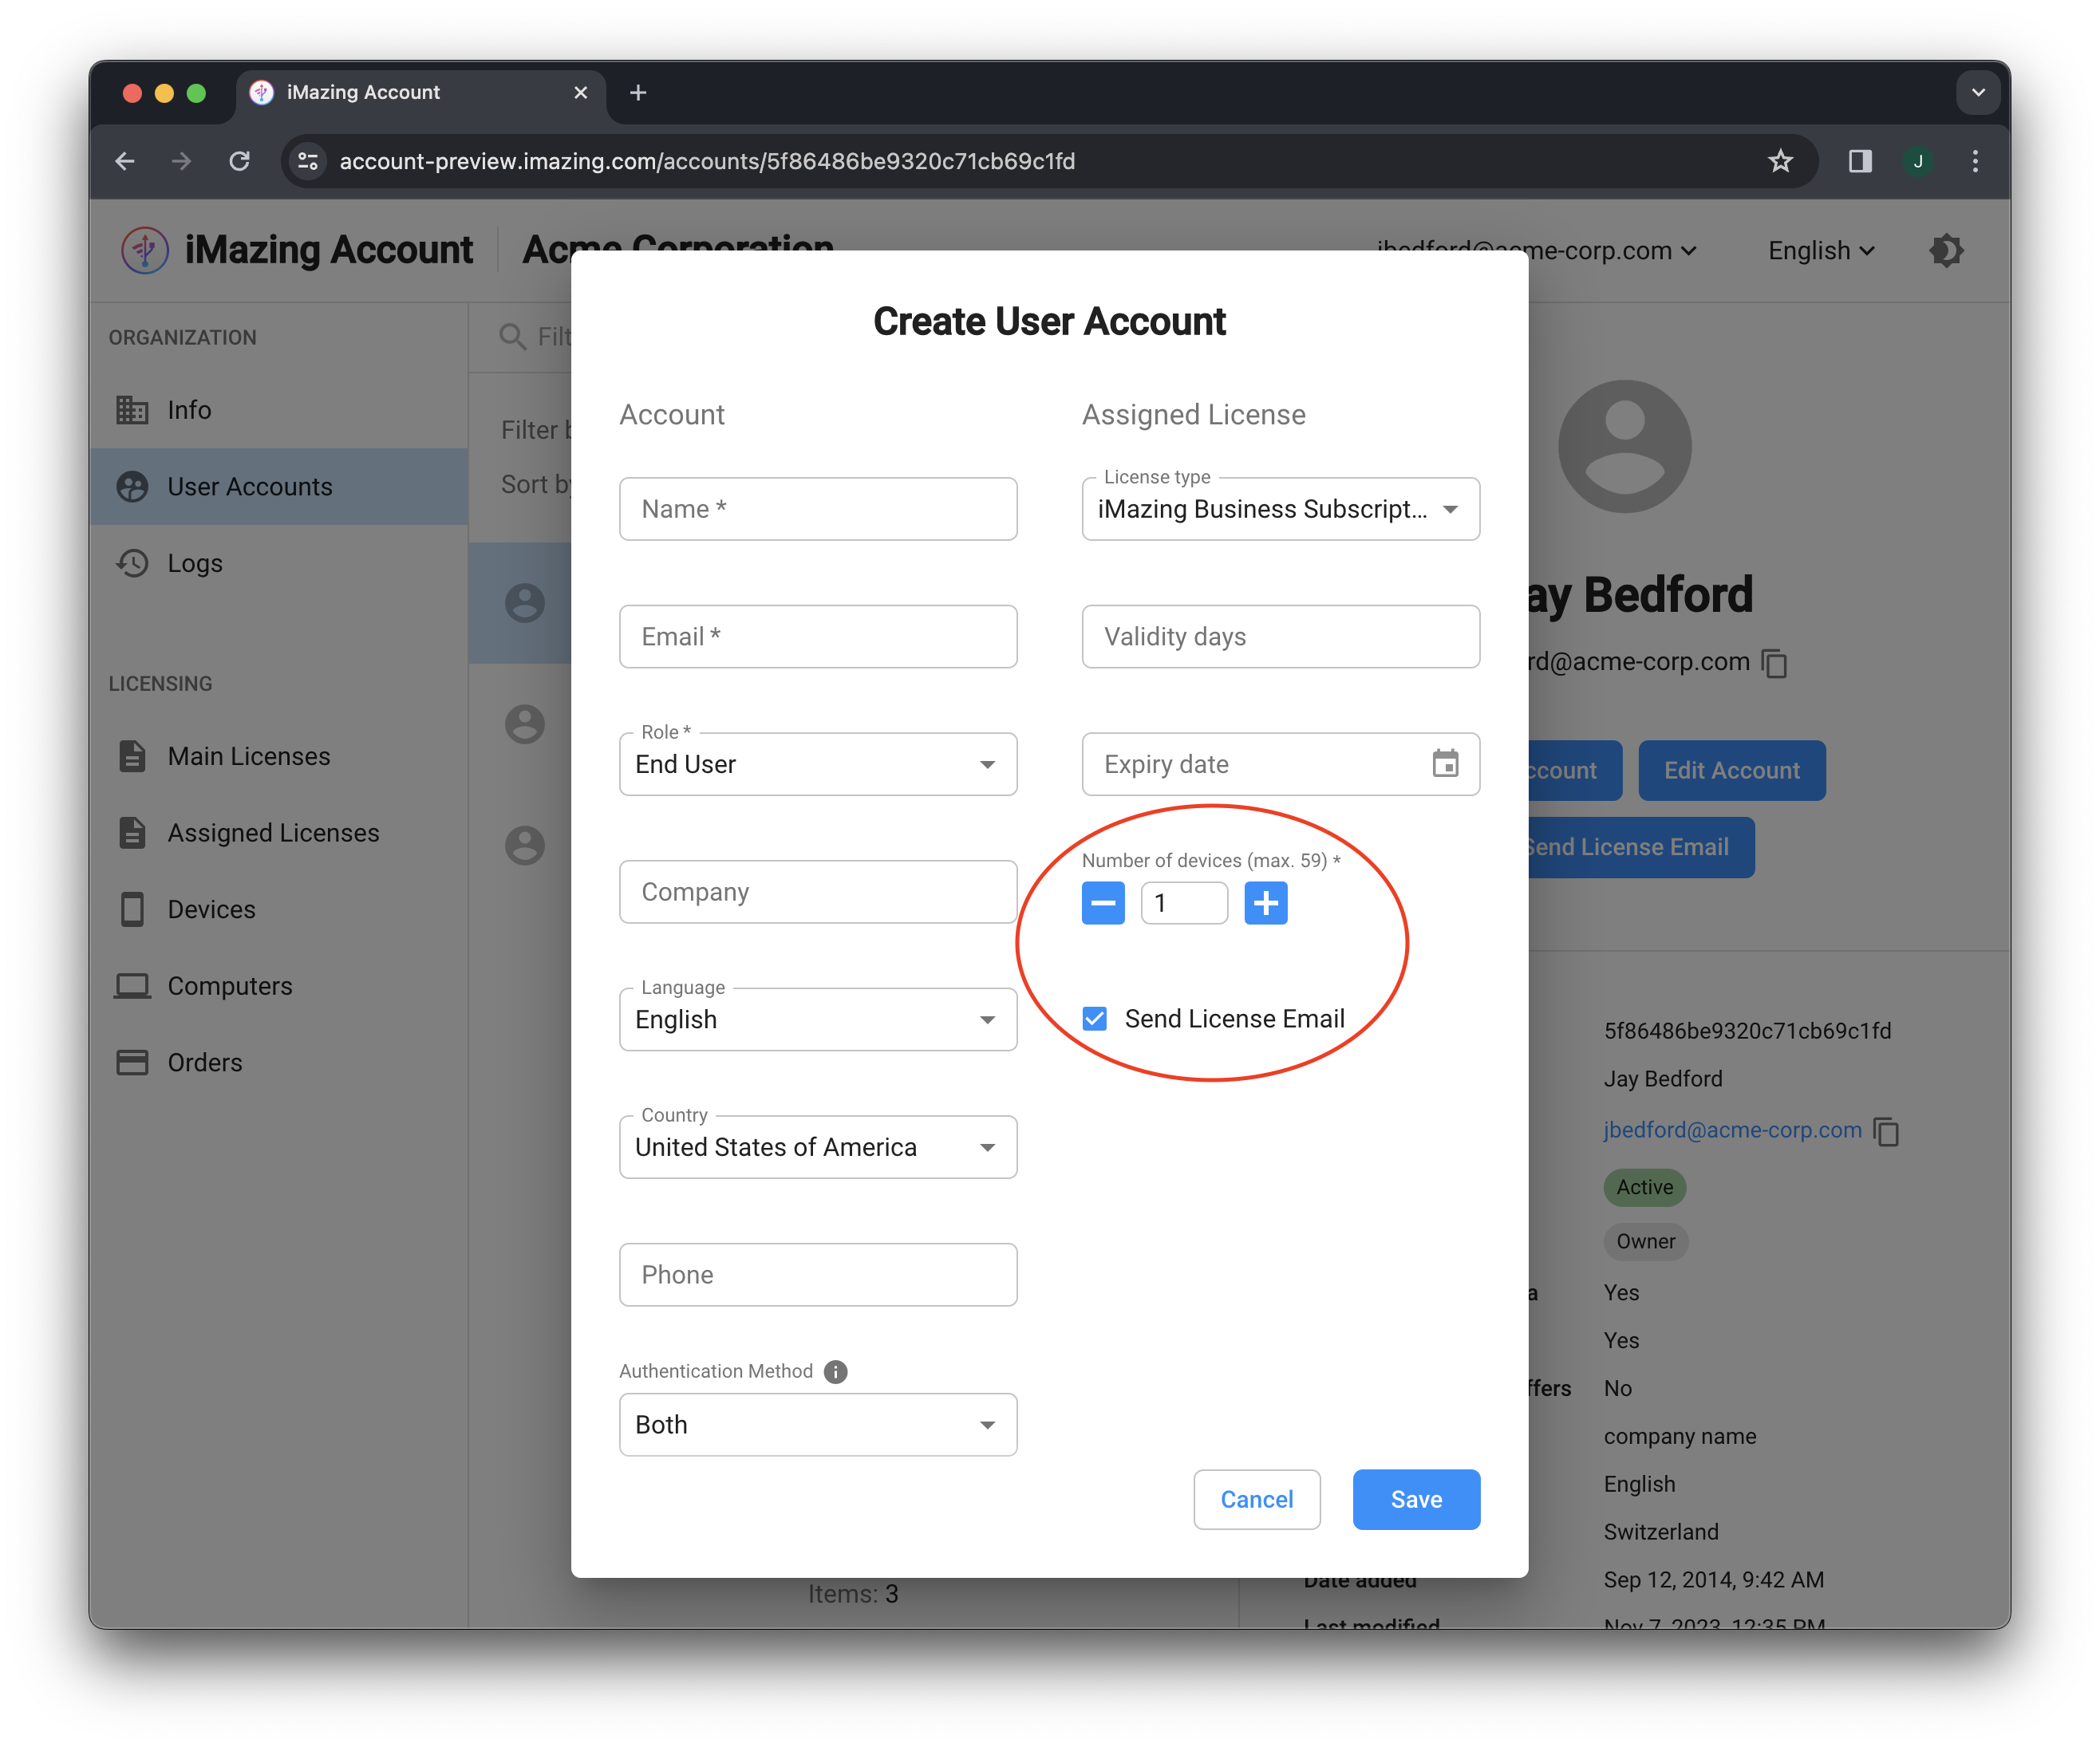This screenshot has height=1747, width=2100.
Task: Open Orders in the sidebar
Action: (279, 1062)
